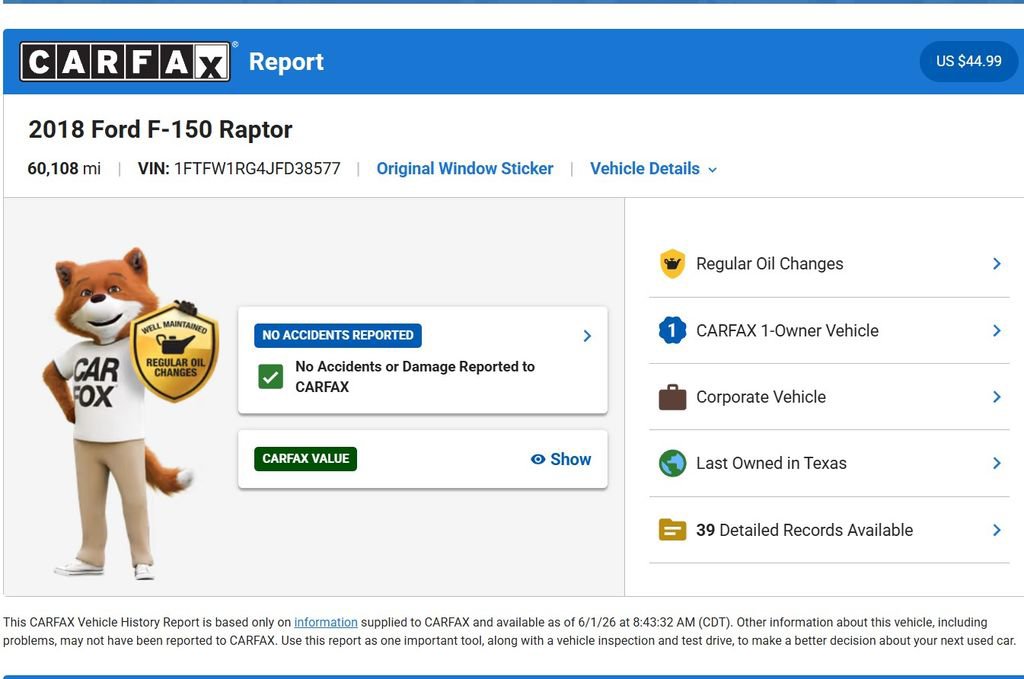Select the Corporate Vehicle text

coord(761,397)
